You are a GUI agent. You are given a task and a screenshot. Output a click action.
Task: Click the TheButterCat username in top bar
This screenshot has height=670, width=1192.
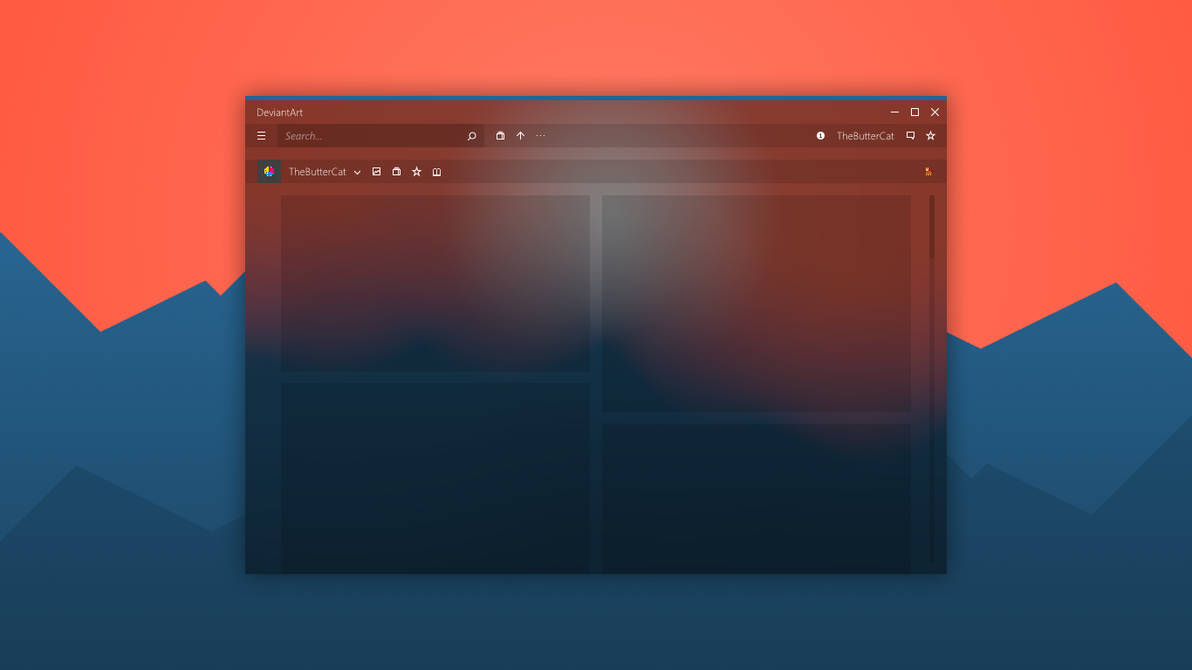coord(865,135)
